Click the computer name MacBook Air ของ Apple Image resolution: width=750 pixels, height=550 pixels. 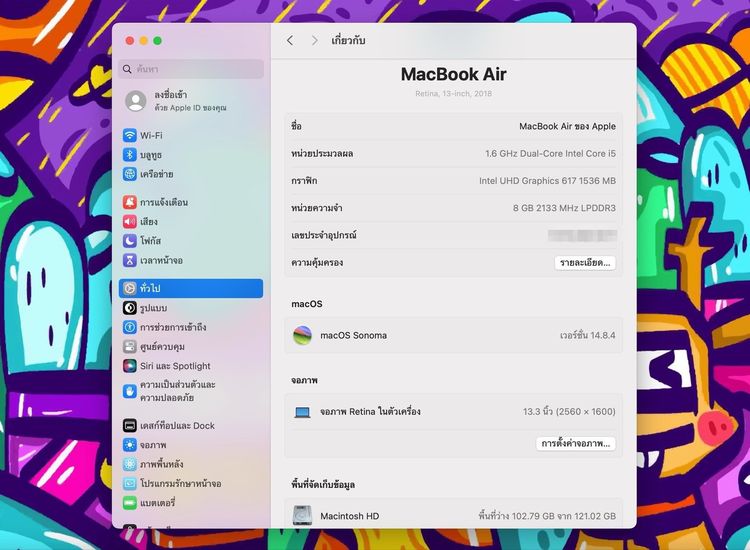click(567, 126)
